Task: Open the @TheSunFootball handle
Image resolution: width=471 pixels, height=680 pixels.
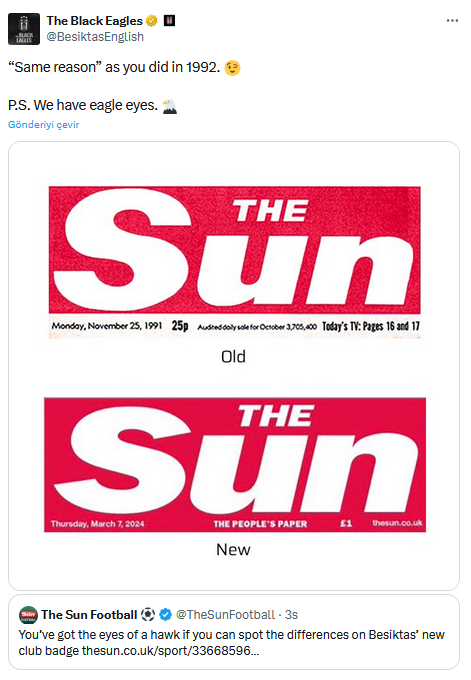Action: (225, 615)
